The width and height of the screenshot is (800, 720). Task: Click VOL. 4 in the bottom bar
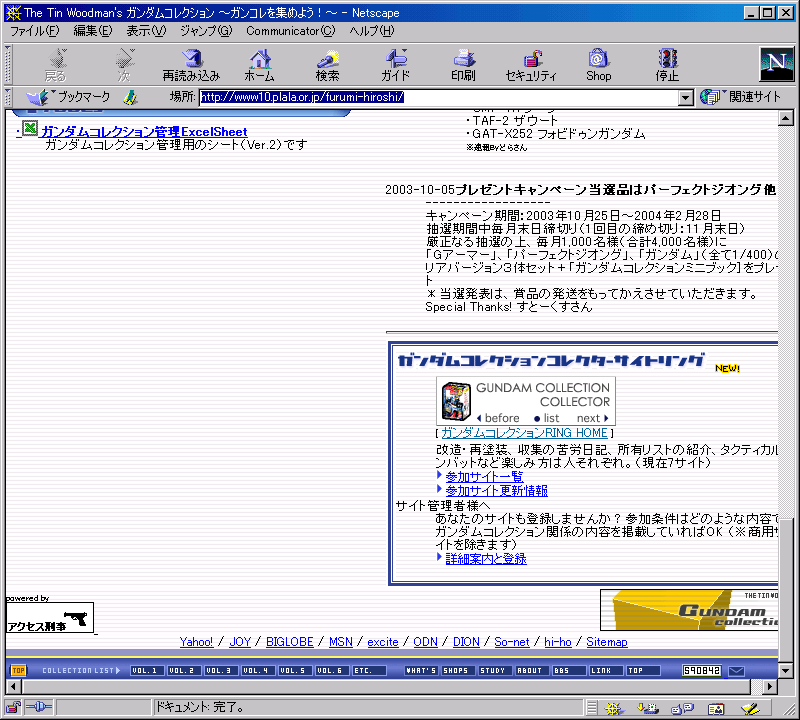[x=258, y=671]
